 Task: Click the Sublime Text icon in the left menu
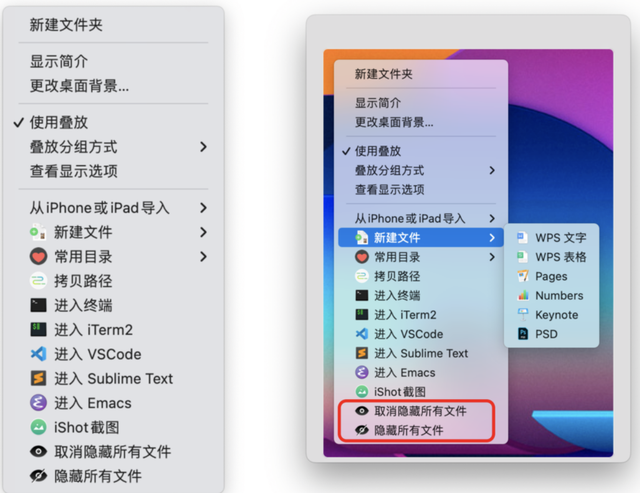click(39, 379)
